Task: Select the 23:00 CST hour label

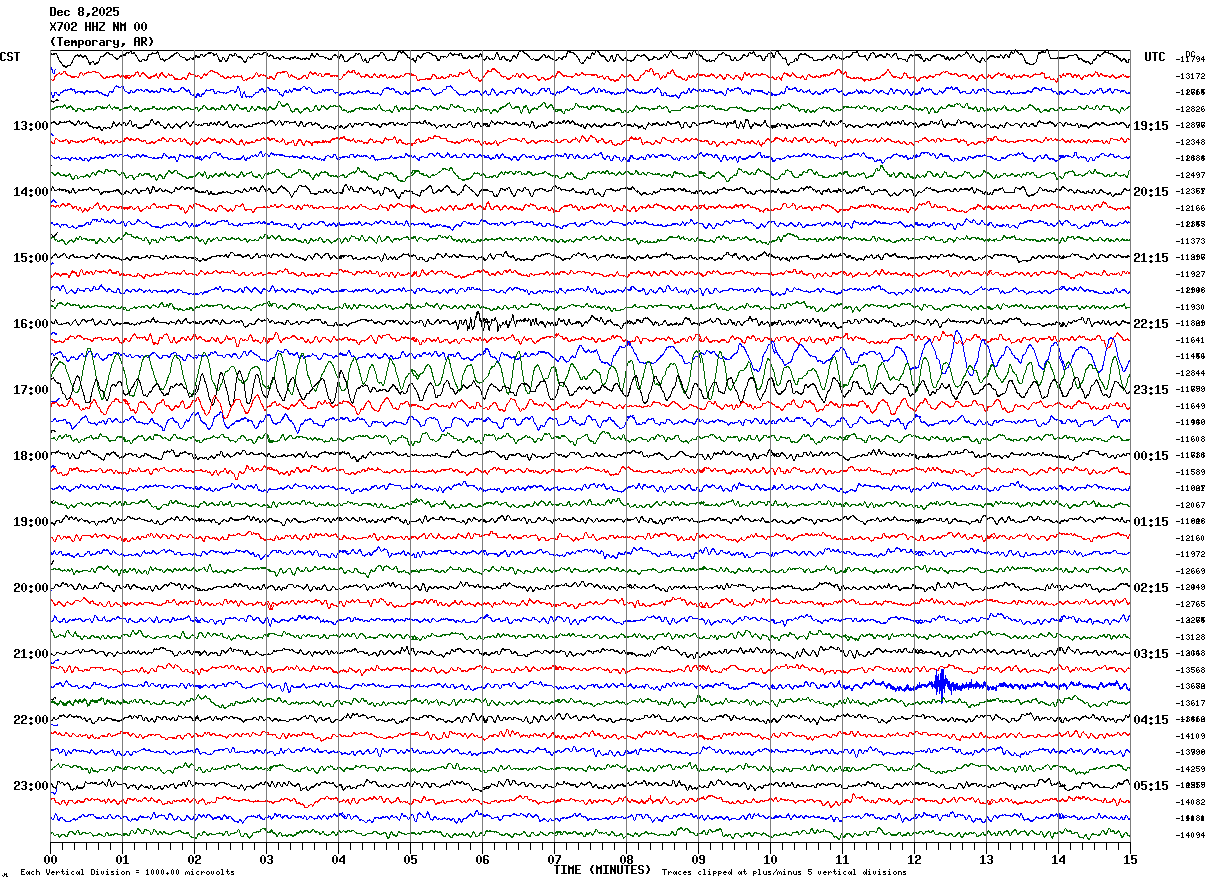Action: coord(31,786)
